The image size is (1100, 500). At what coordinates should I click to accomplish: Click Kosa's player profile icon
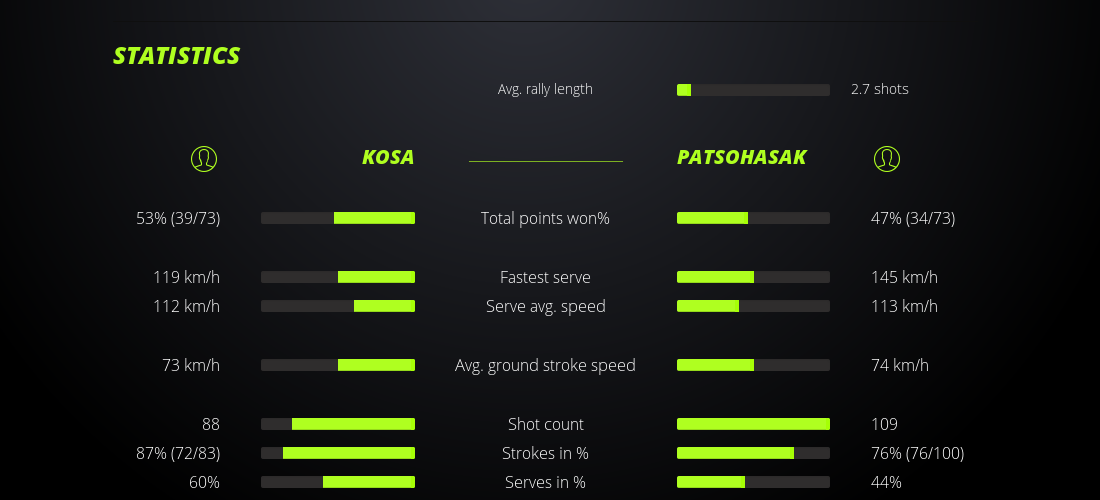(x=203, y=158)
